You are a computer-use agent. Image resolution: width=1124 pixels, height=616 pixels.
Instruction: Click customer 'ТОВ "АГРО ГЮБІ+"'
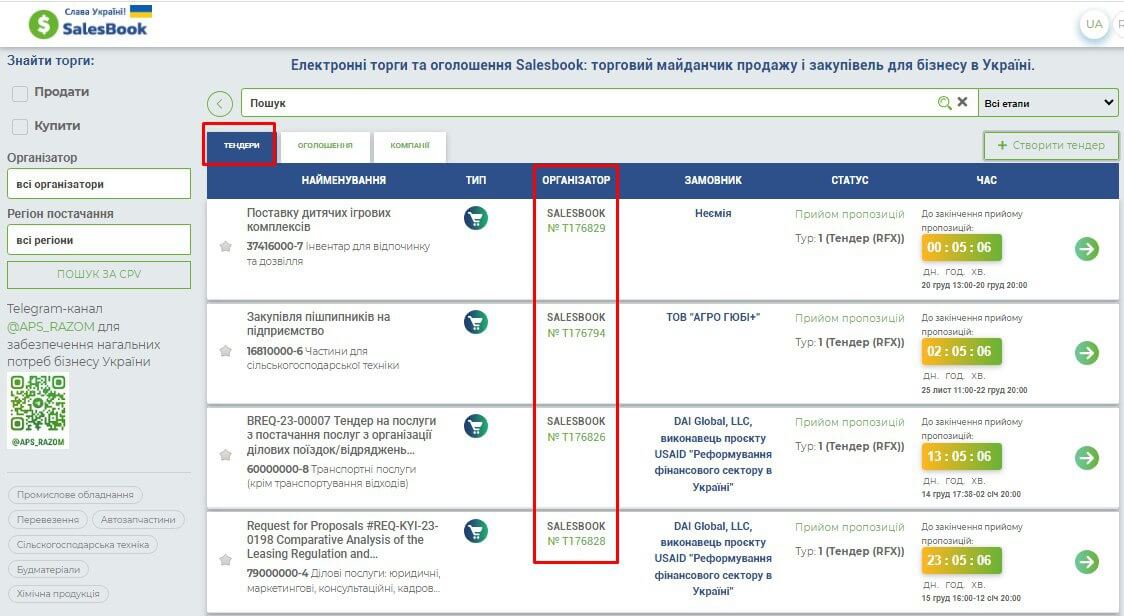[713, 317]
